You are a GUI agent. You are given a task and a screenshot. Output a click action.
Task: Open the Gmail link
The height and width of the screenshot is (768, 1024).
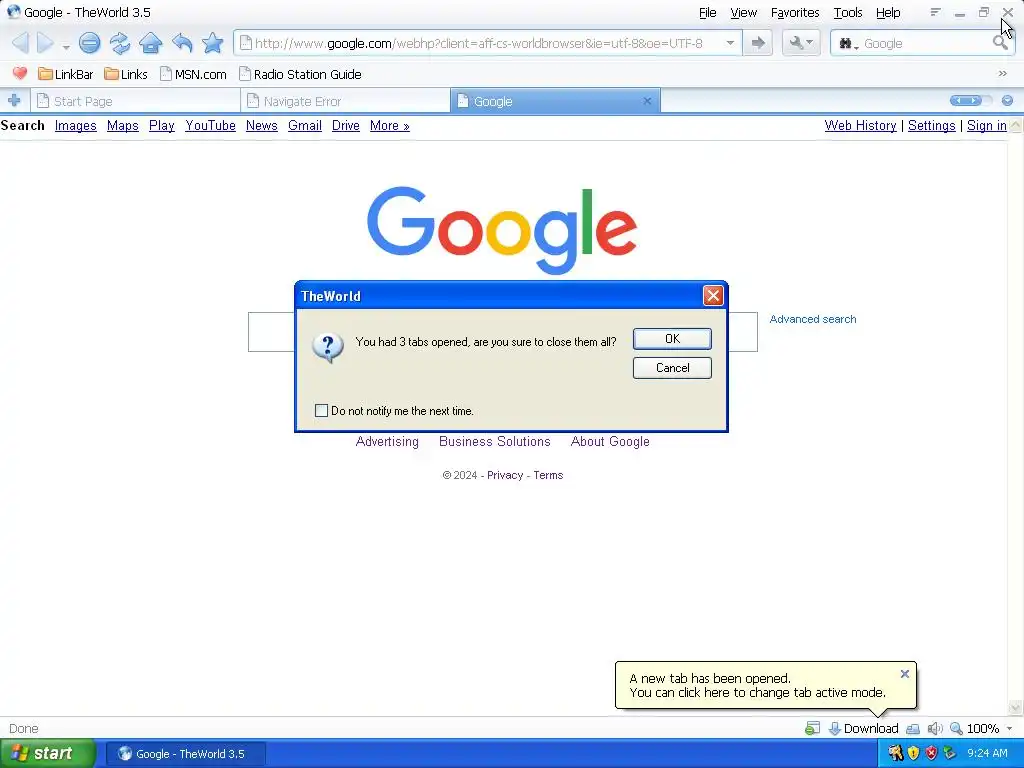click(305, 125)
